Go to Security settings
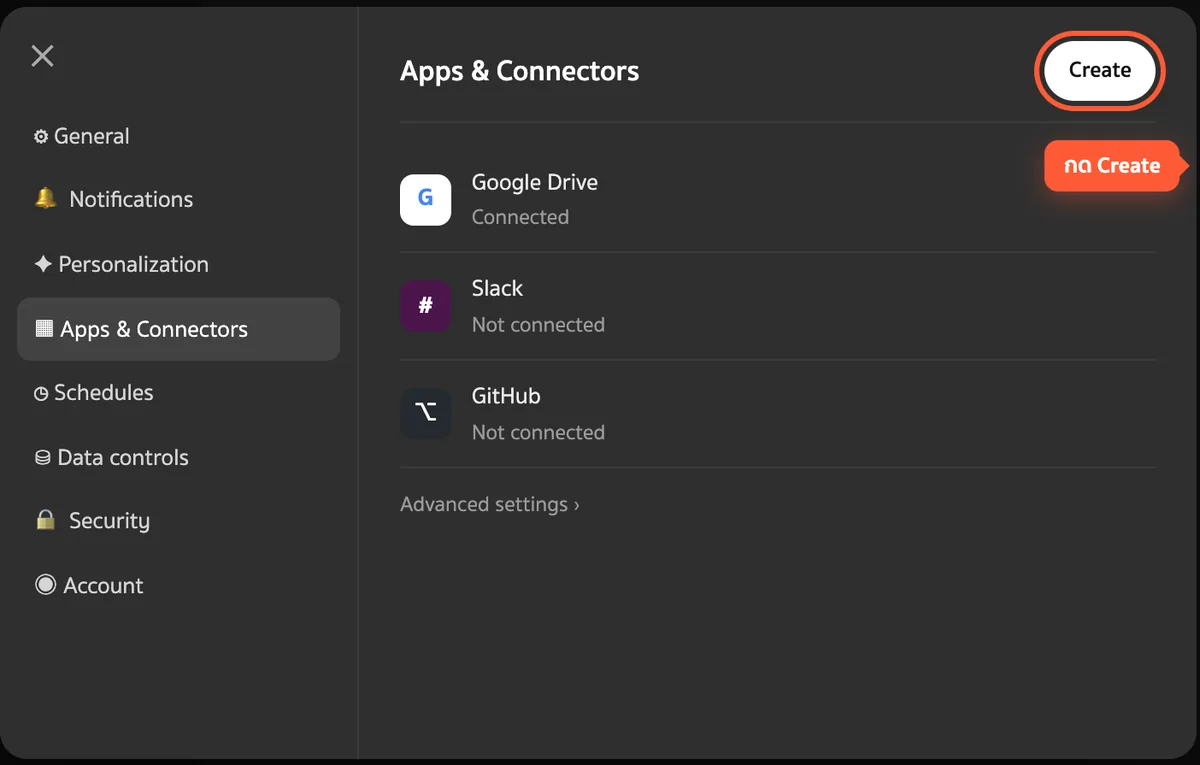 pyautogui.click(x=179, y=521)
